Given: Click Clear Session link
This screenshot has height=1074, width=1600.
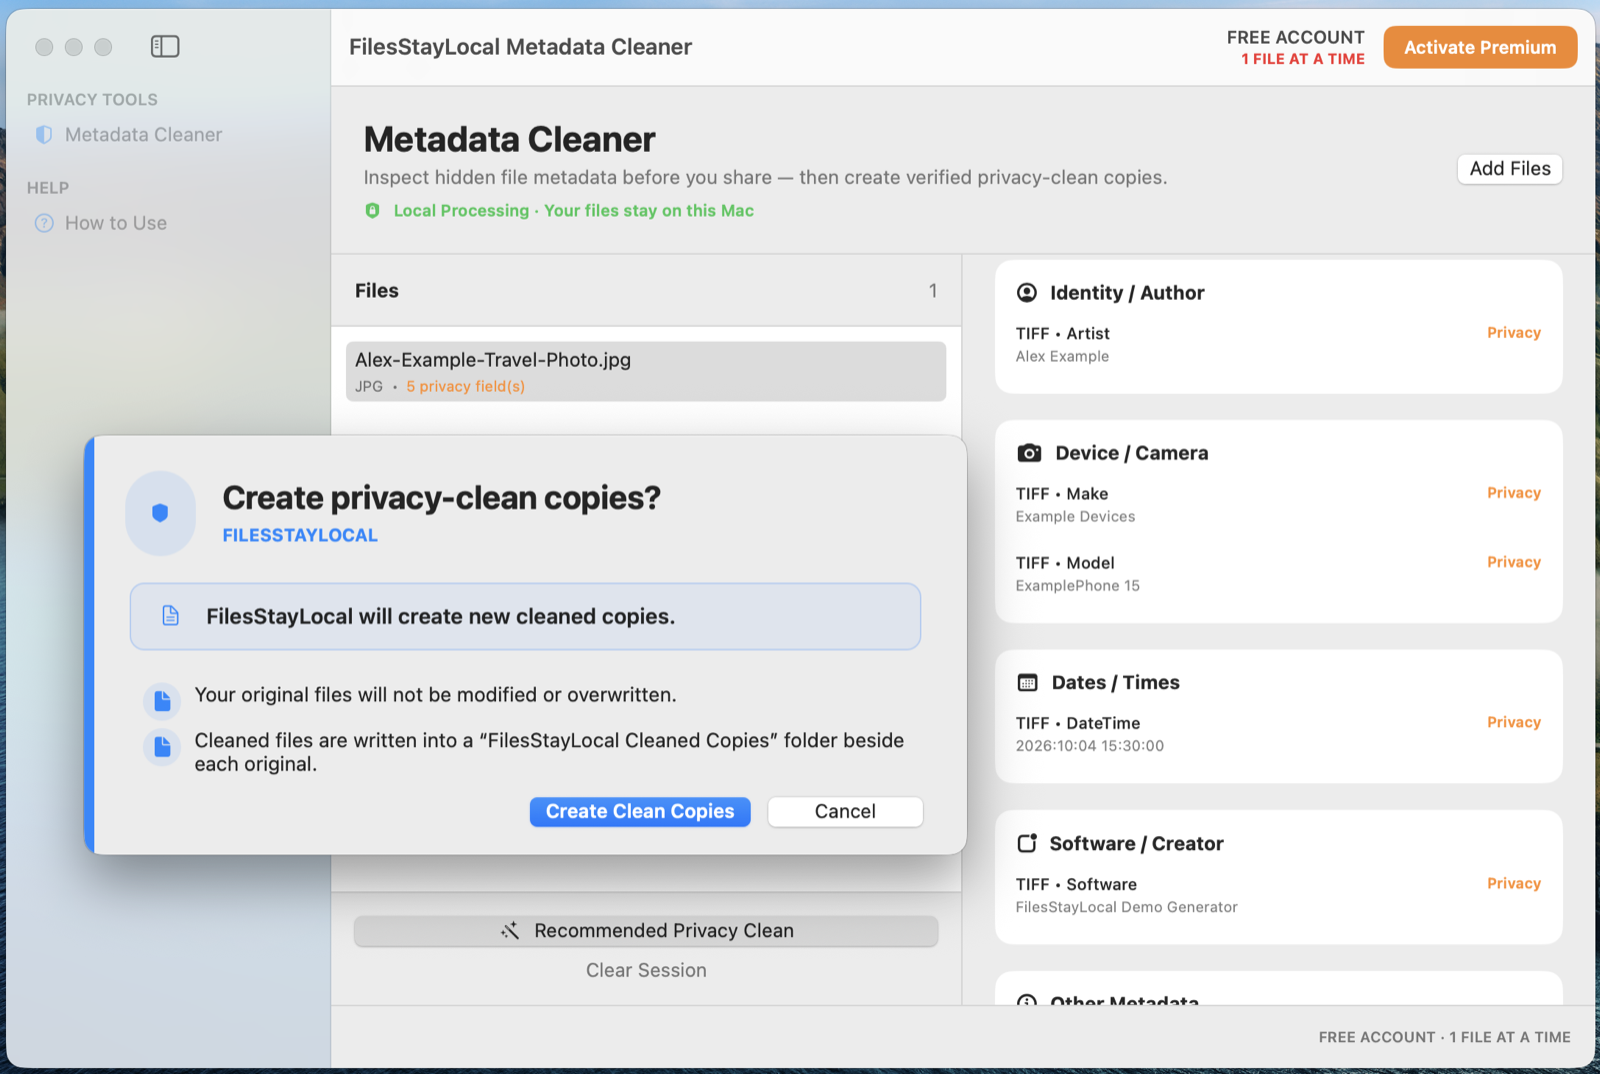Looking at the screenshot, I should (646, 970).
